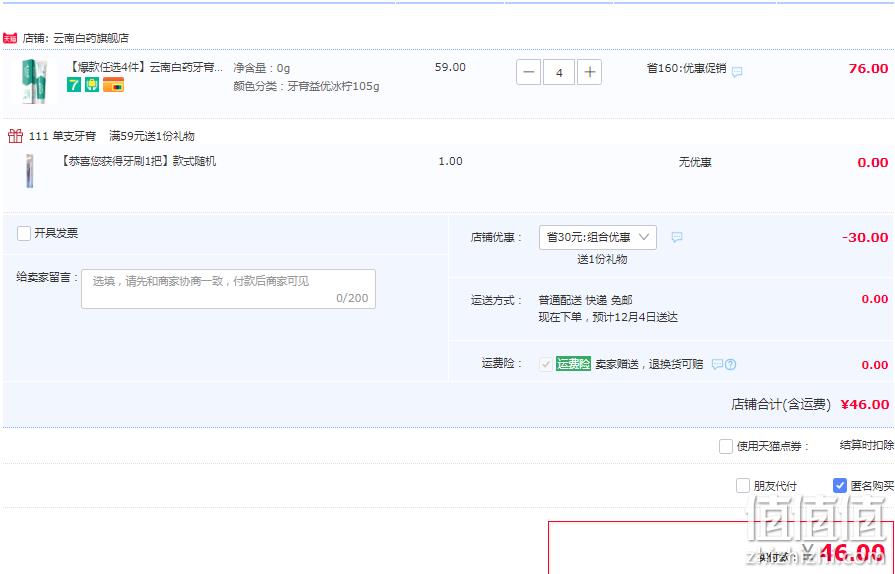Click the 满59元送1份礼物 promotion text

coord(152,136)
